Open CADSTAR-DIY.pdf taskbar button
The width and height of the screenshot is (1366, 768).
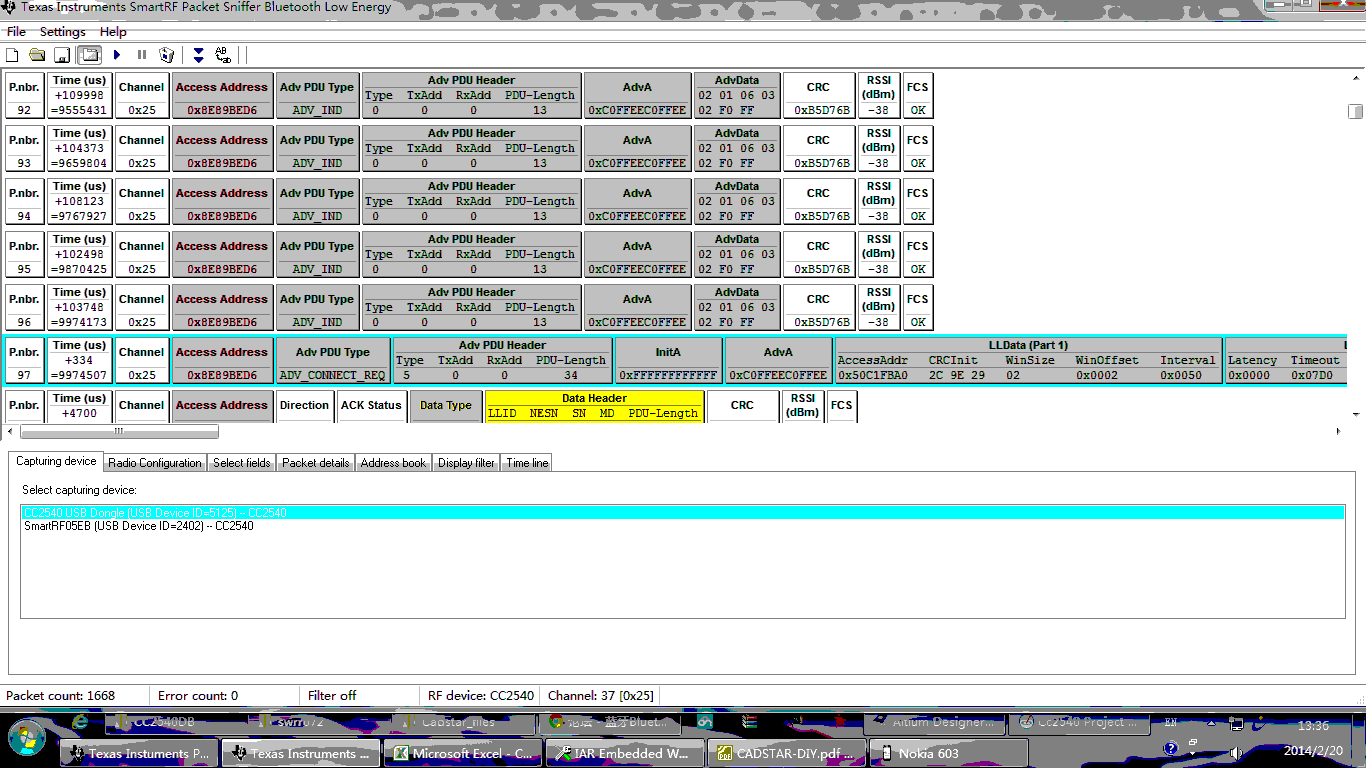click(x=787, y=753)
